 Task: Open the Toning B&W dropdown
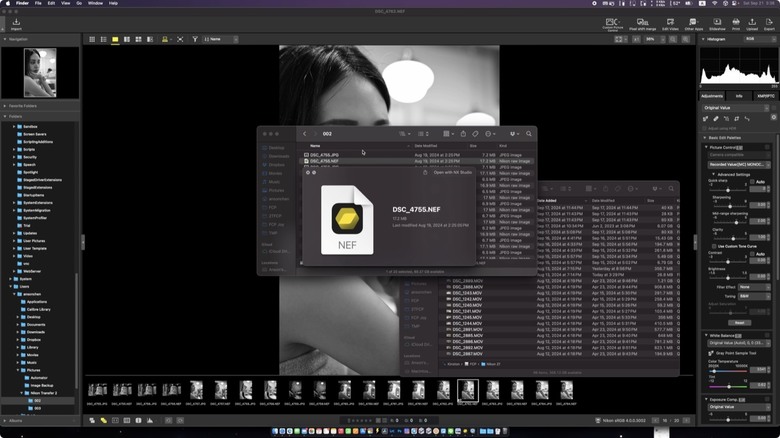click(x=754, y=296)
